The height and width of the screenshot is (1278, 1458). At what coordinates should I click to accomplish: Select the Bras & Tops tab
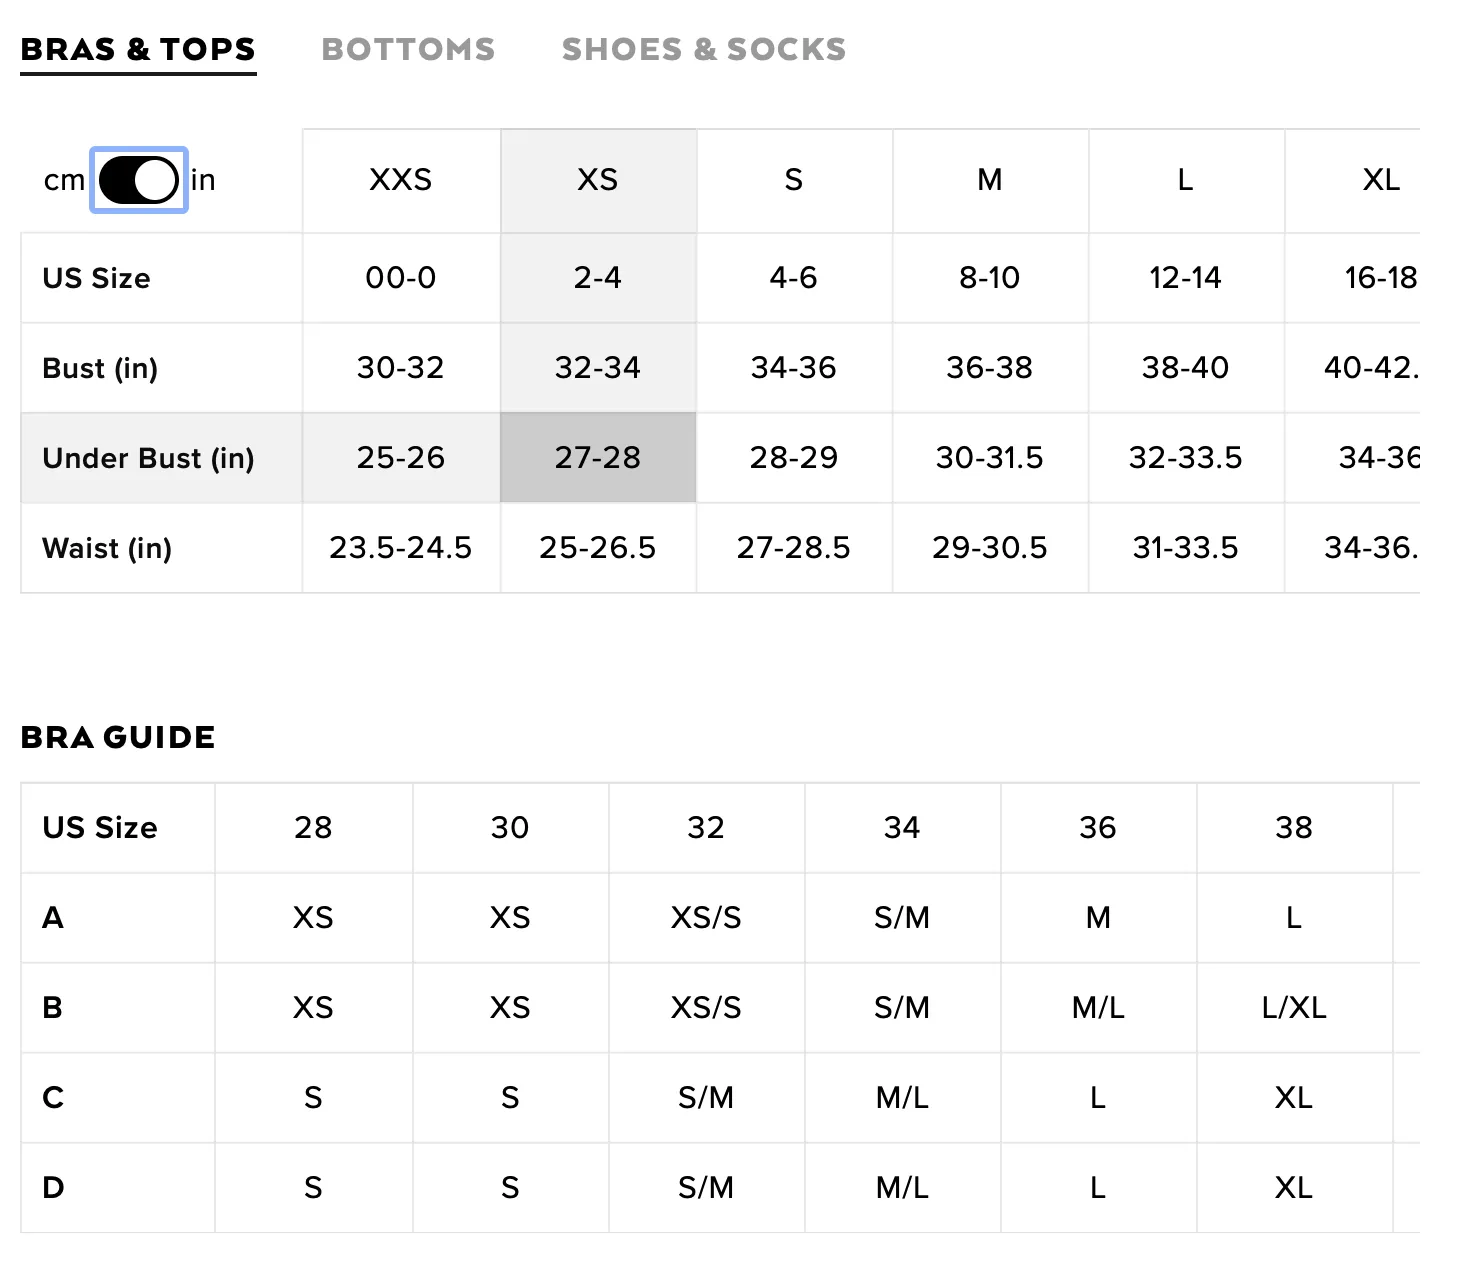[138, 49]
